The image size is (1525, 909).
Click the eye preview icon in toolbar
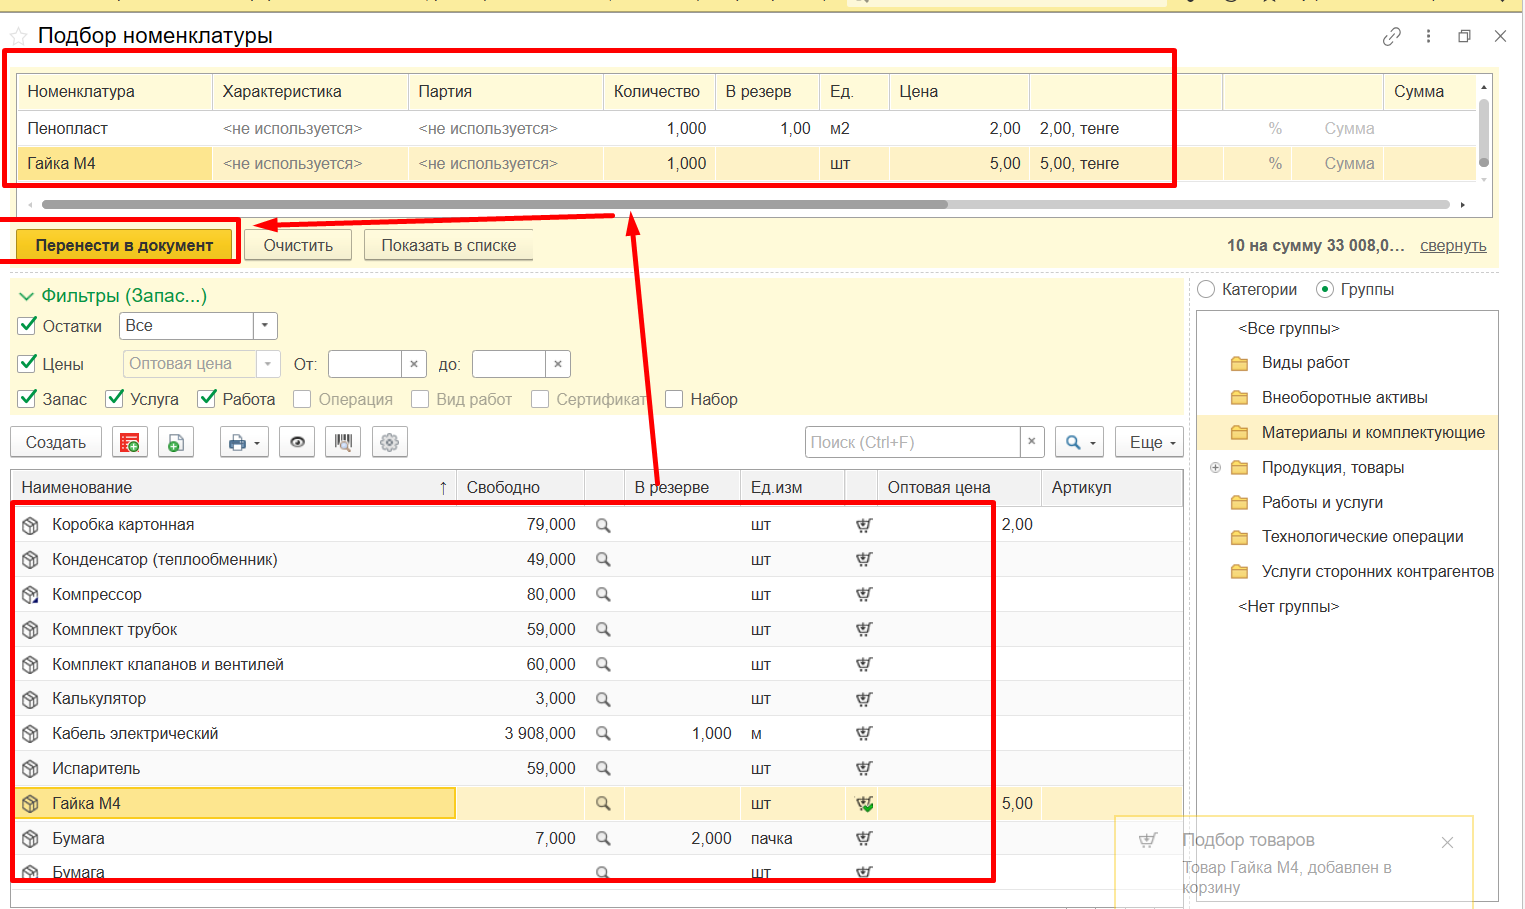click(297, 442)
